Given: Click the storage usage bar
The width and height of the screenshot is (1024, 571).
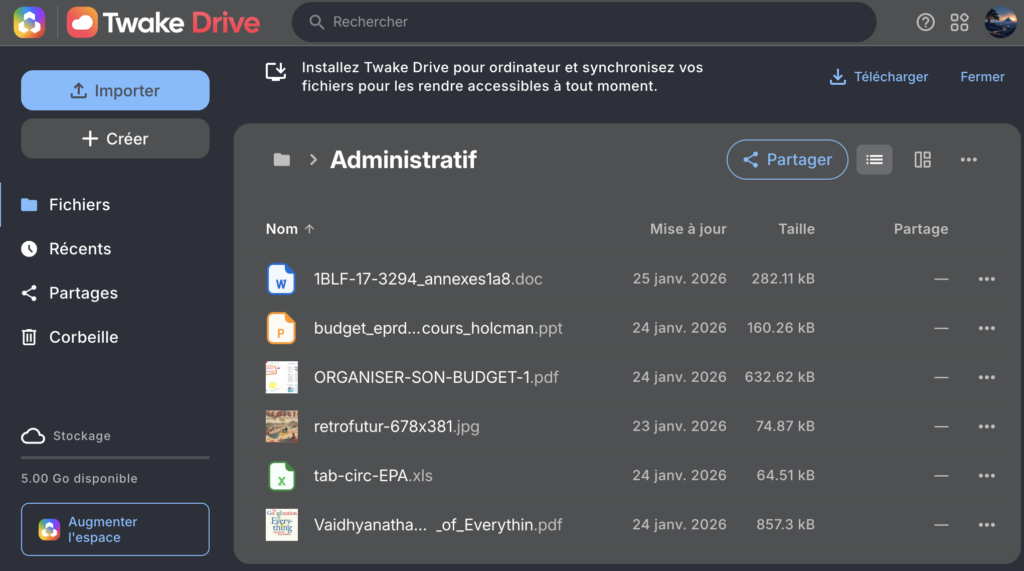Looking at the screenshot, I should (115, 457).
